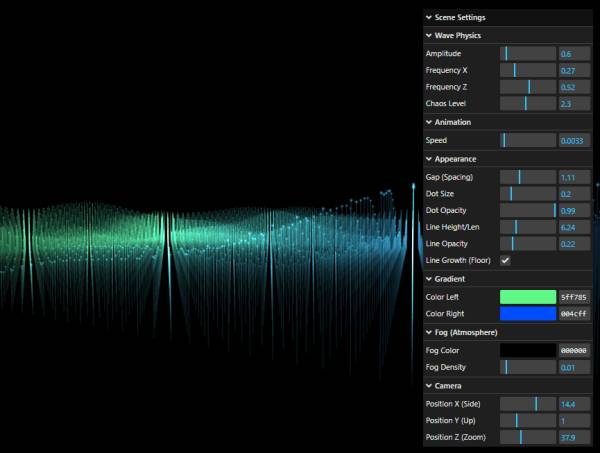The width and height of the screenshot is (600, 453).
Task: Click the Speed value field 0.0033
Action: point(573,141)
